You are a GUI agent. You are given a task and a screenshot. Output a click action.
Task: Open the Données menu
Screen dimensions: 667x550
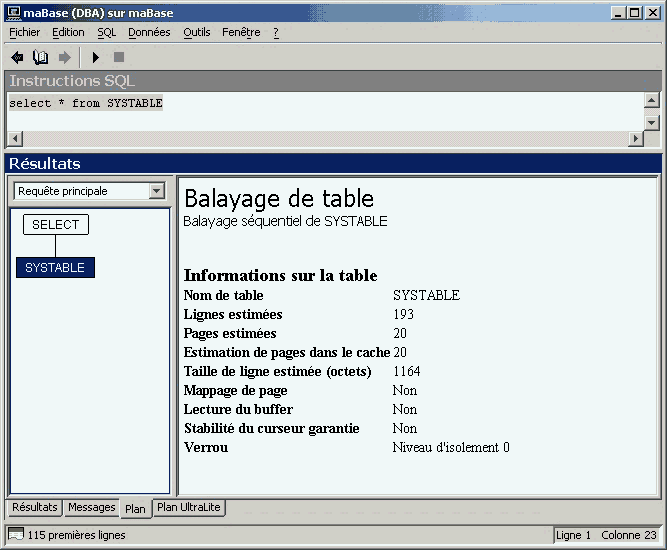point(149,32)
